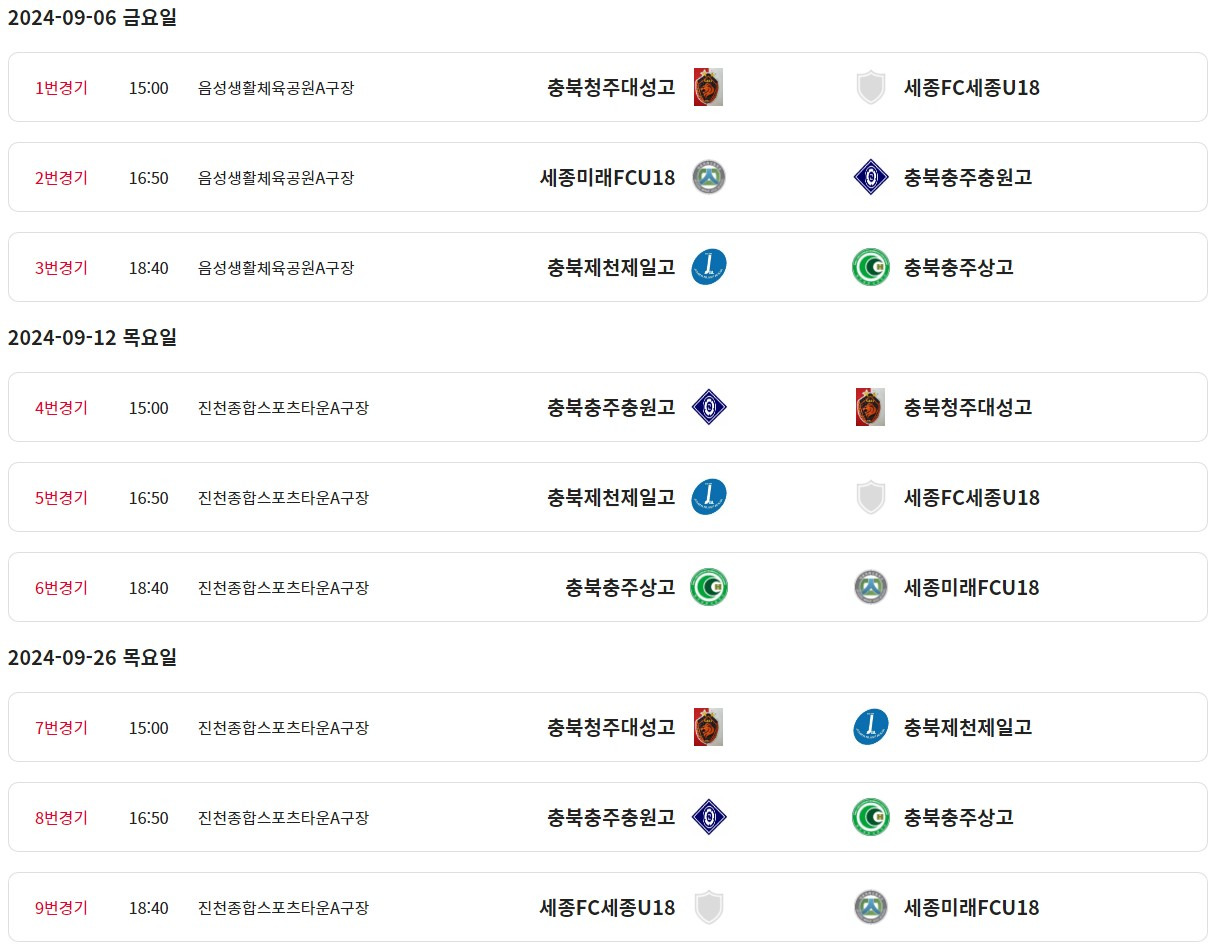1217x946 pixels.
Task: Click 충북청주대성고 crest in match 4
Action: tap(871, 407)
